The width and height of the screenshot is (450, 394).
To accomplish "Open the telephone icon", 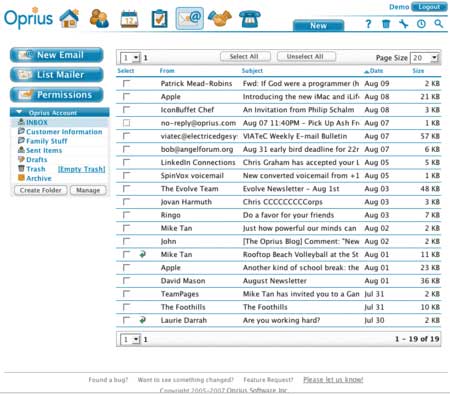I will click(x=250, y=19).
